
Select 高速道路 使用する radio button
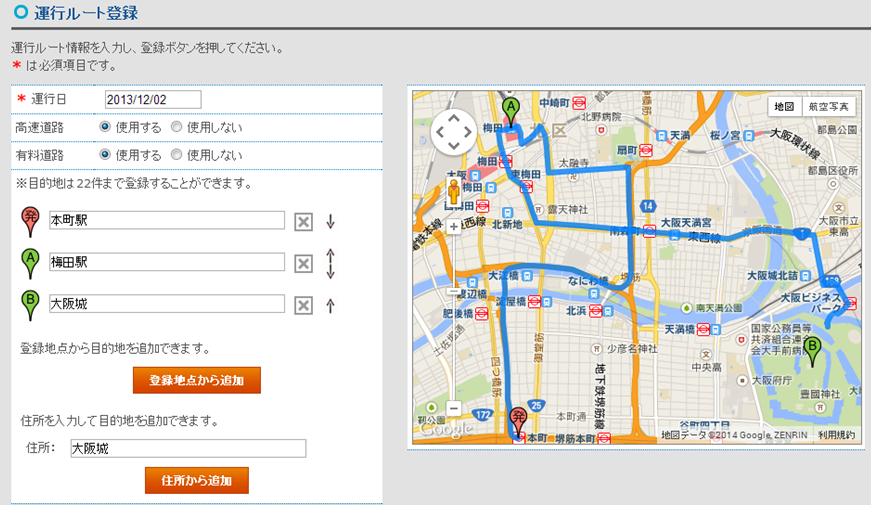104,127
